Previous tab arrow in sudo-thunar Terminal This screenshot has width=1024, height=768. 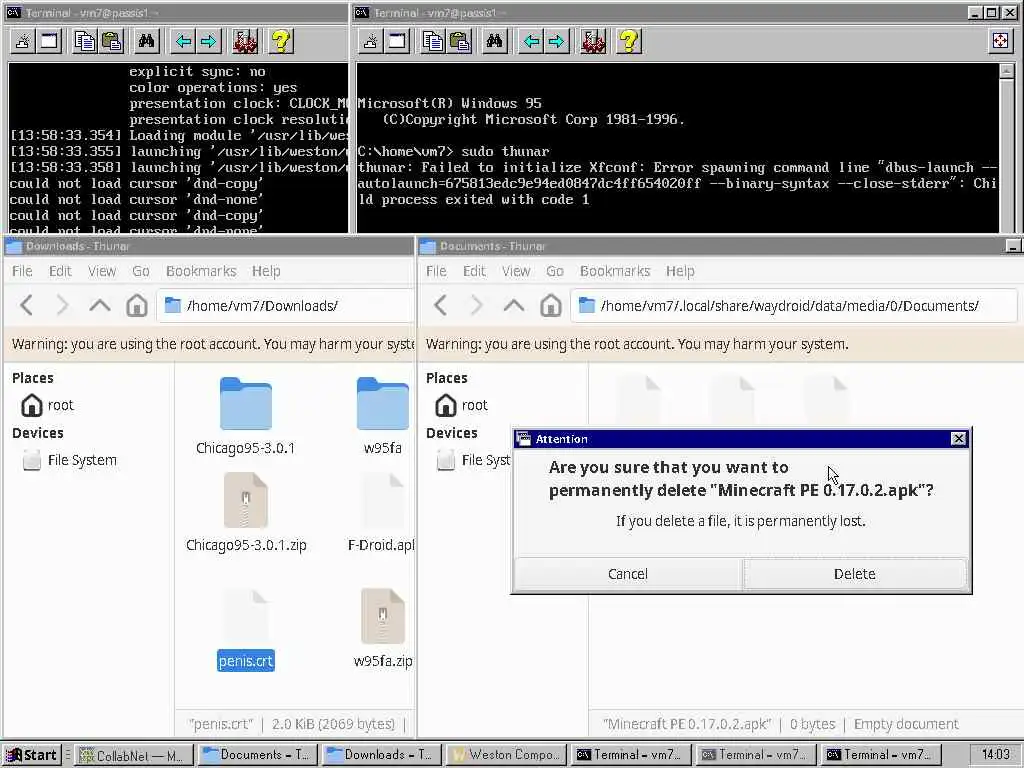click(x=532, y=41)
